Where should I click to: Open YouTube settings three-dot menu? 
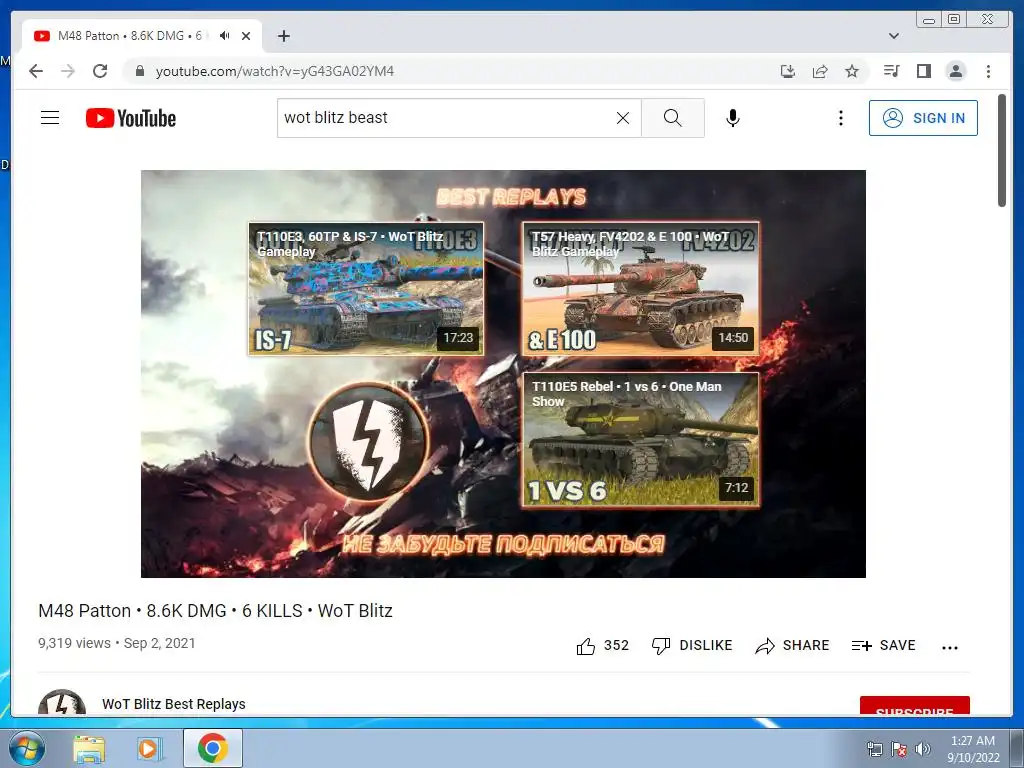point(840,118)
